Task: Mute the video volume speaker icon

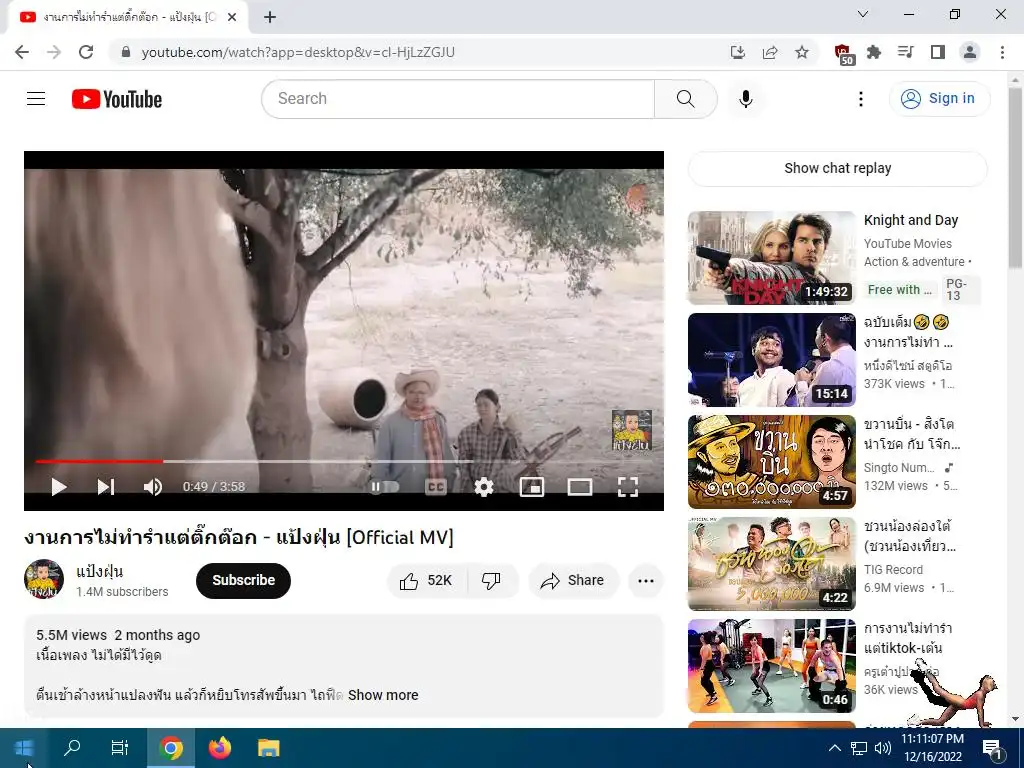Action: click(153, 487)
